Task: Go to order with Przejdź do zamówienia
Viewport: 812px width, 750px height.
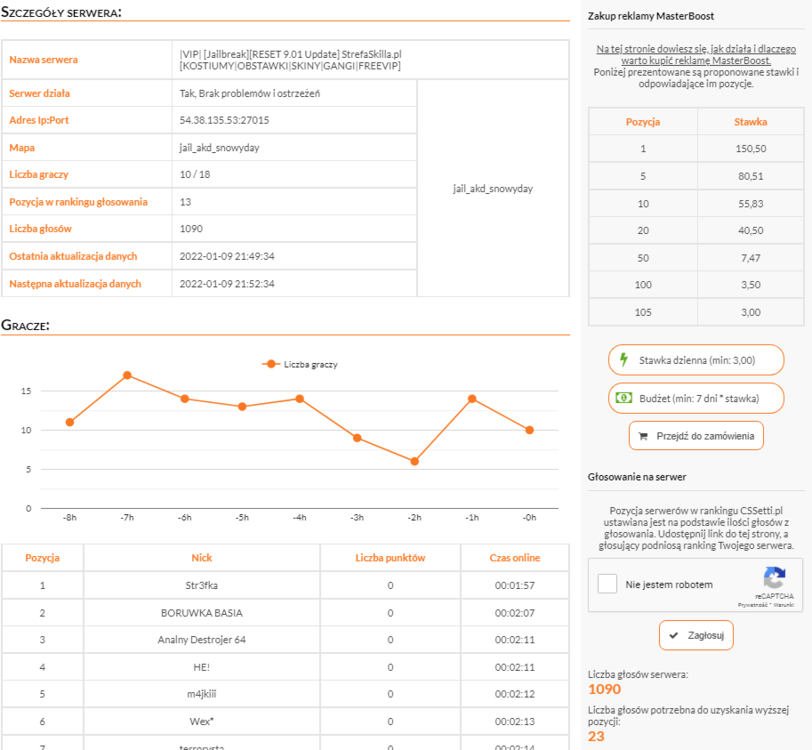Action: [x=696, y=436]
